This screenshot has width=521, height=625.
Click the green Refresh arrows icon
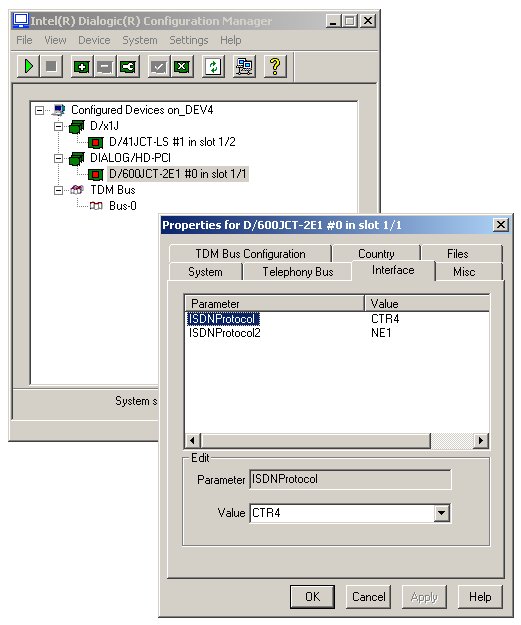click(x=213, y=67)
